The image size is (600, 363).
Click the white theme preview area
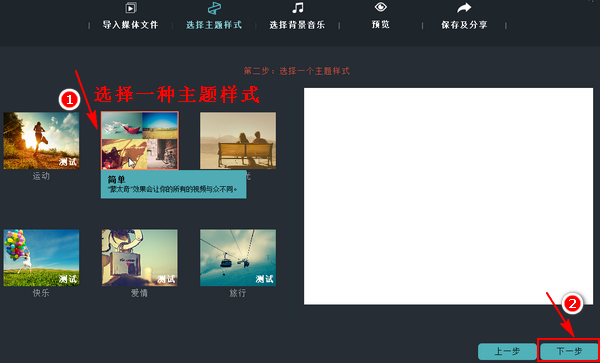pyautogui.click(x=448, y=196)
